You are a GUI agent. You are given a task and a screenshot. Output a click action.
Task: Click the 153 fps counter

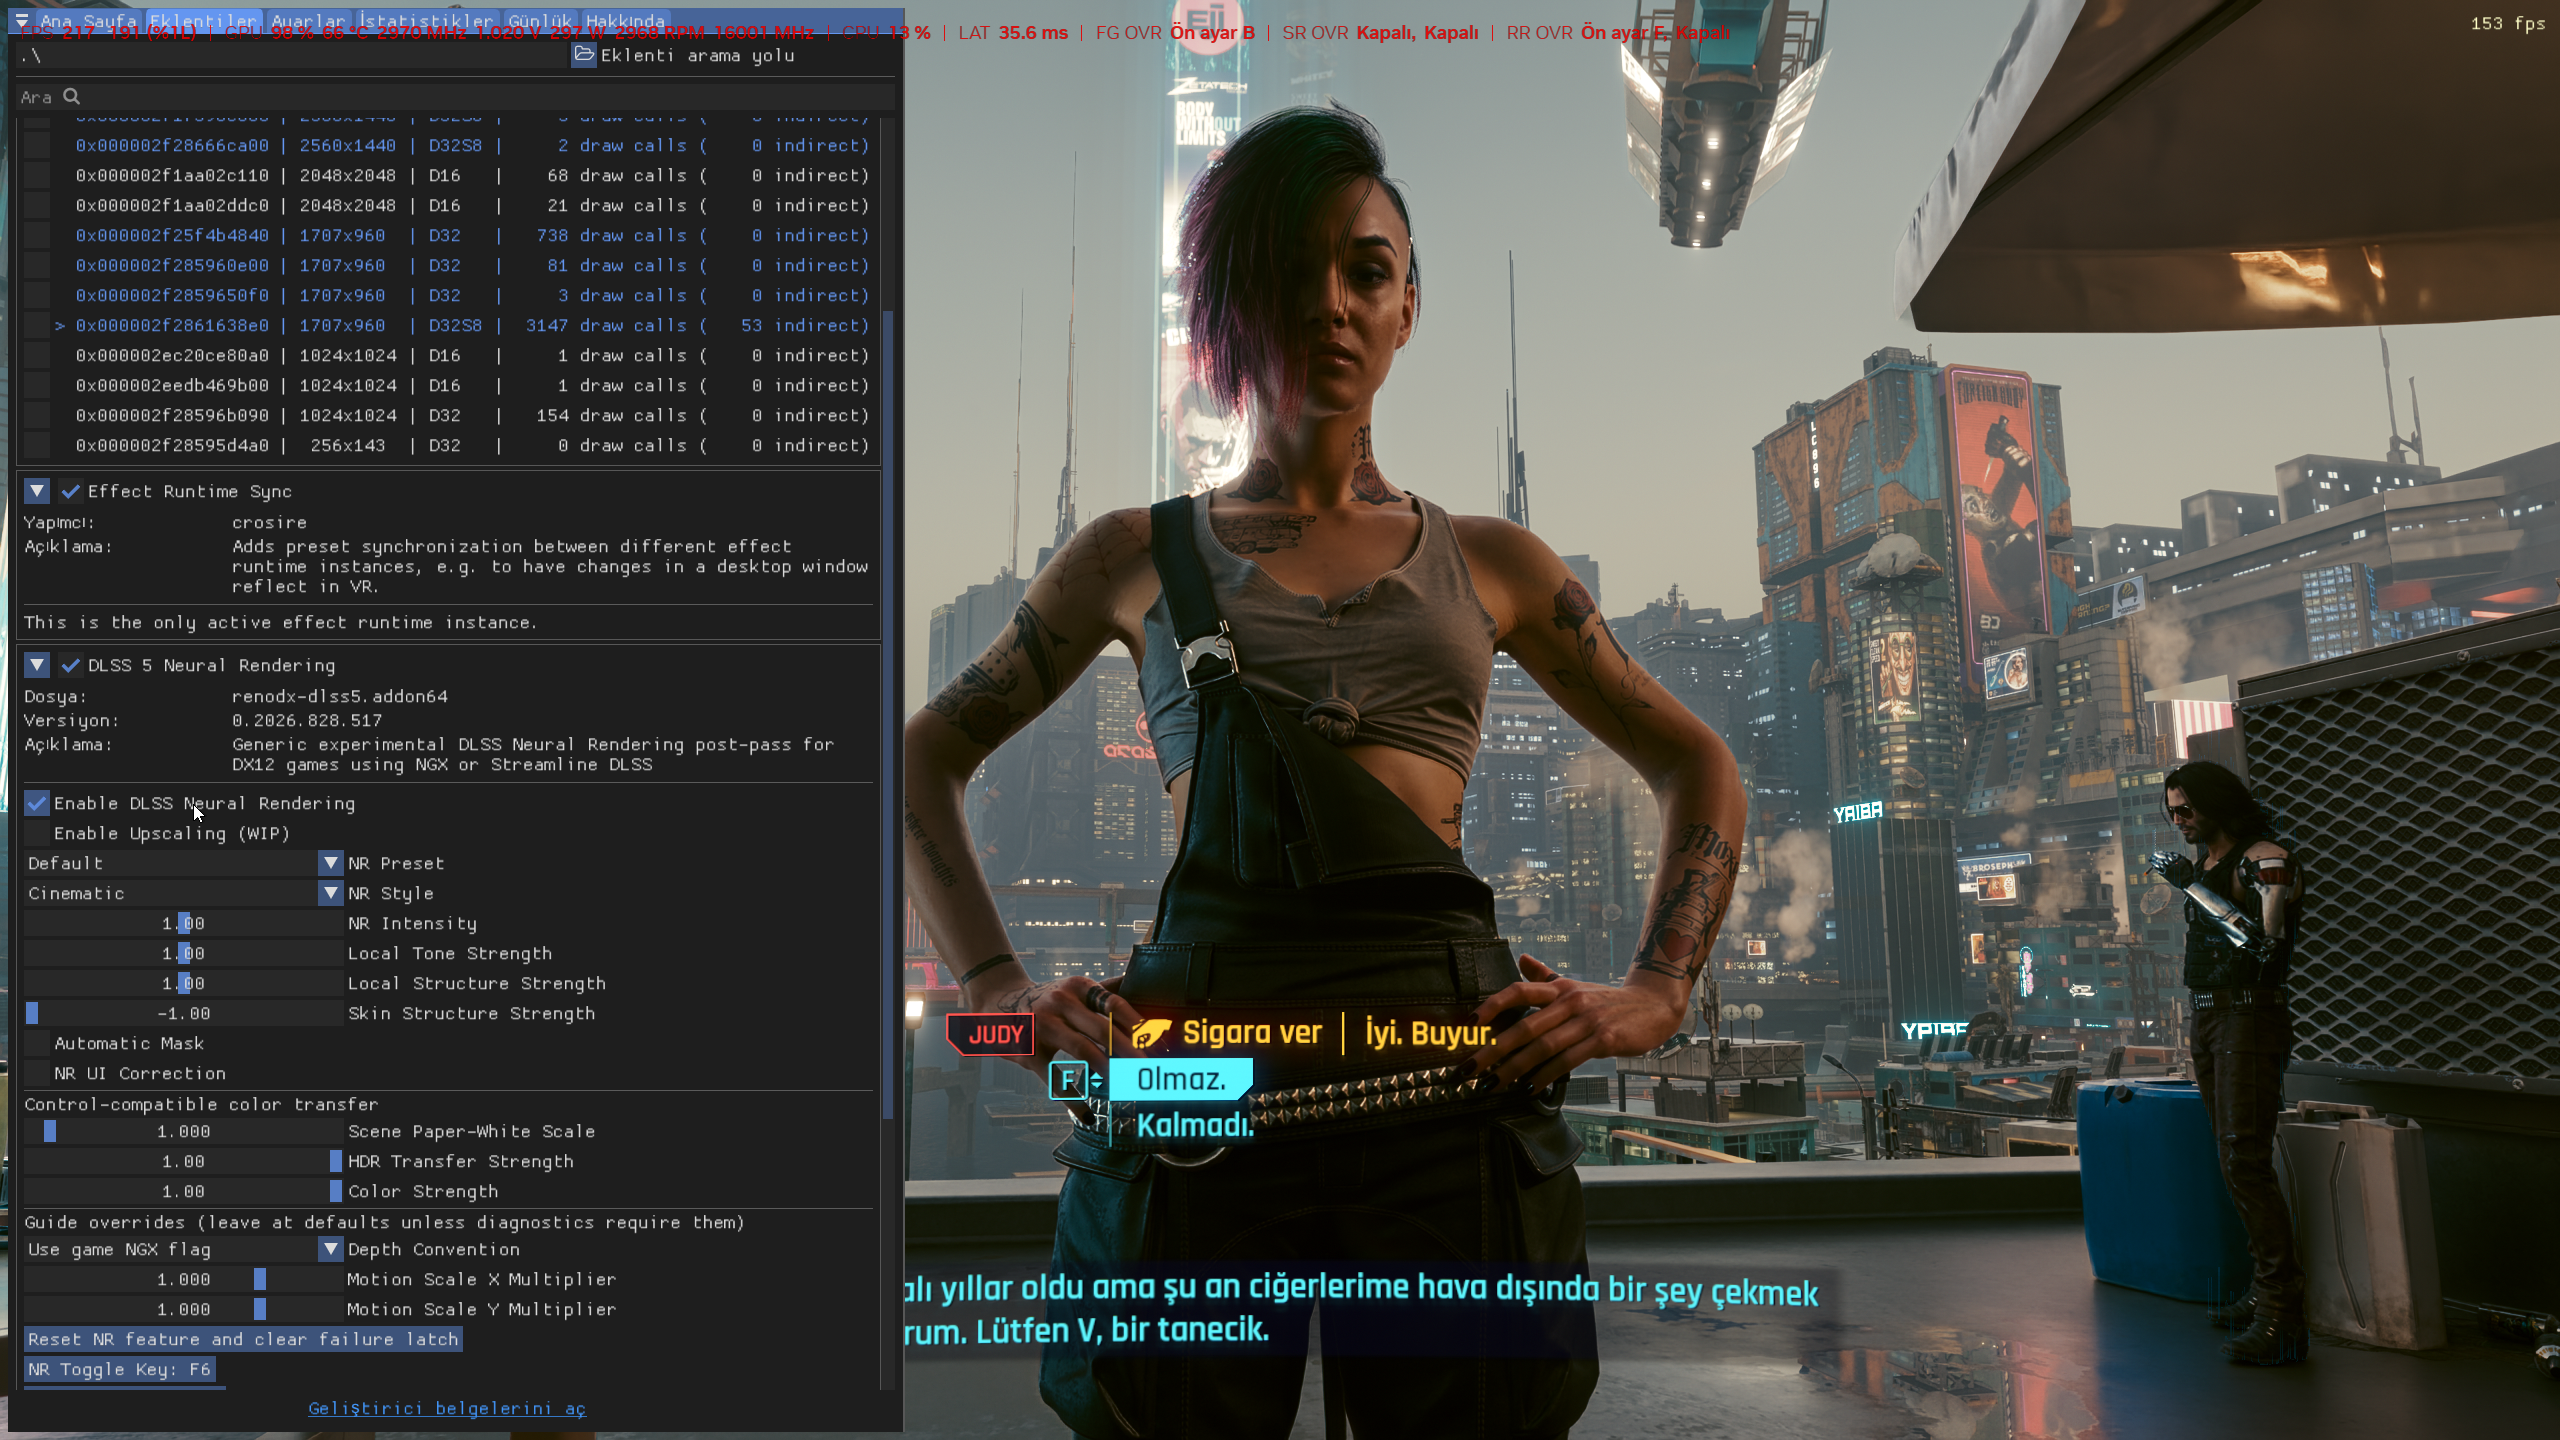click(2508, 23)
